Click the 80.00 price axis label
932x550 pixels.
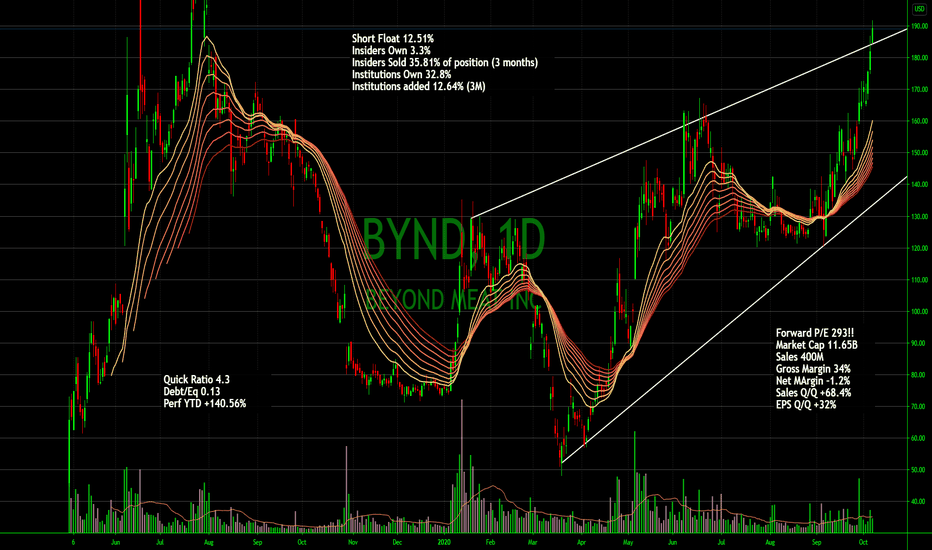click(x=920, y=375)
